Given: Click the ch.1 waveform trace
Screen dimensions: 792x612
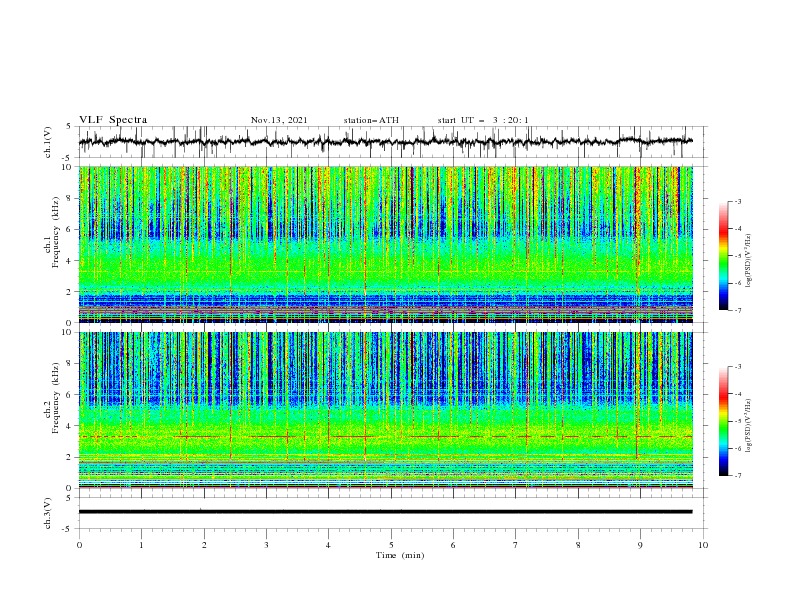Looking at the screenshot, I should coord(386,141).
